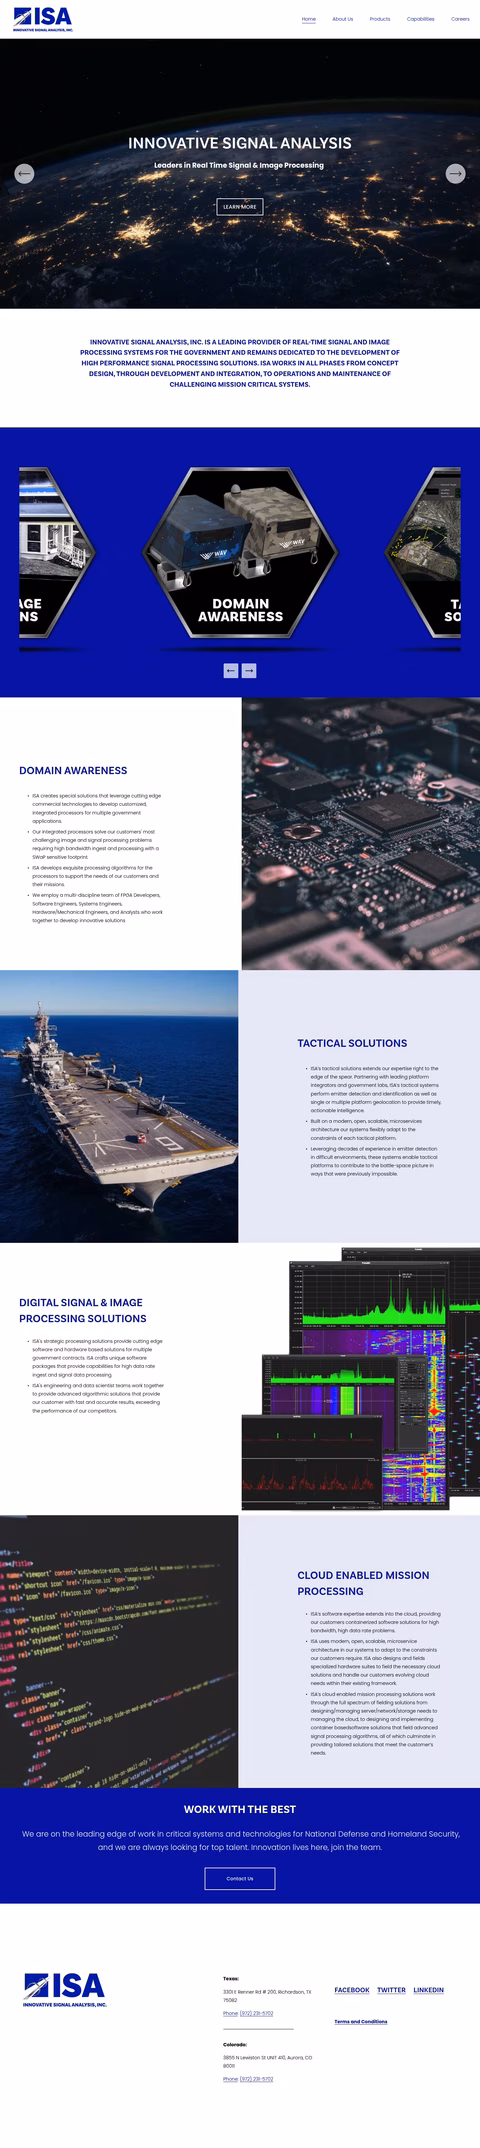This screenshot has height=2148, width=480.
Task: Call the Colorado office phone number
Action: point(256,2079)
